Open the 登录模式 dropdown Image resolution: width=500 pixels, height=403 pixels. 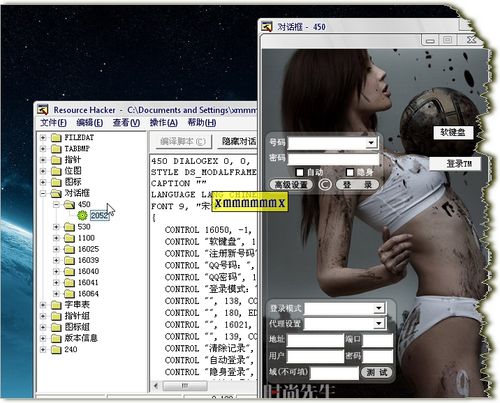coord(379,308)
